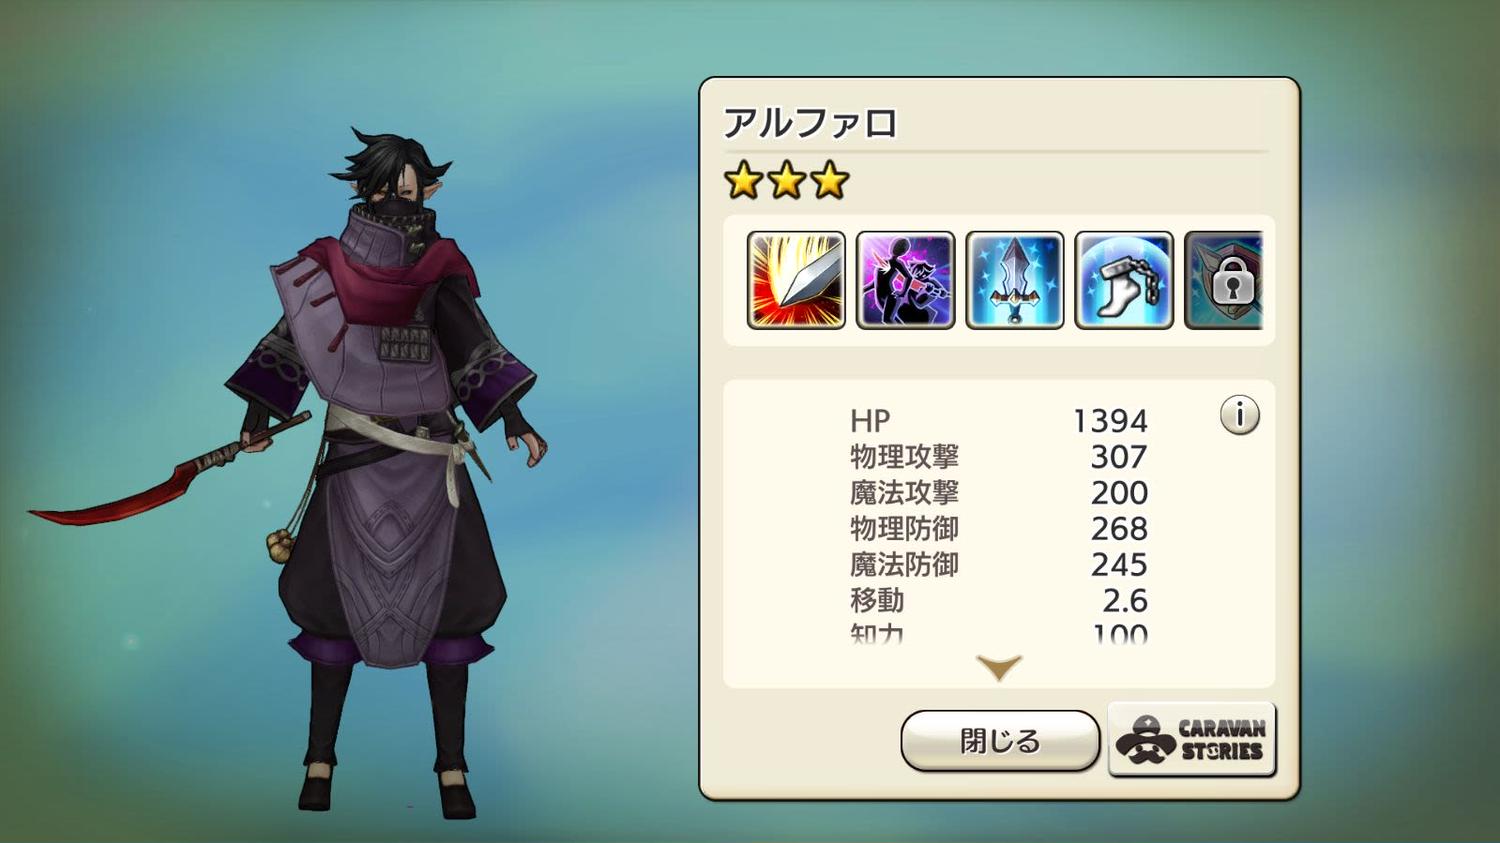This screenshot has width=1500, height=843.
Task: Click the masked character model
Action: (390, 470)
